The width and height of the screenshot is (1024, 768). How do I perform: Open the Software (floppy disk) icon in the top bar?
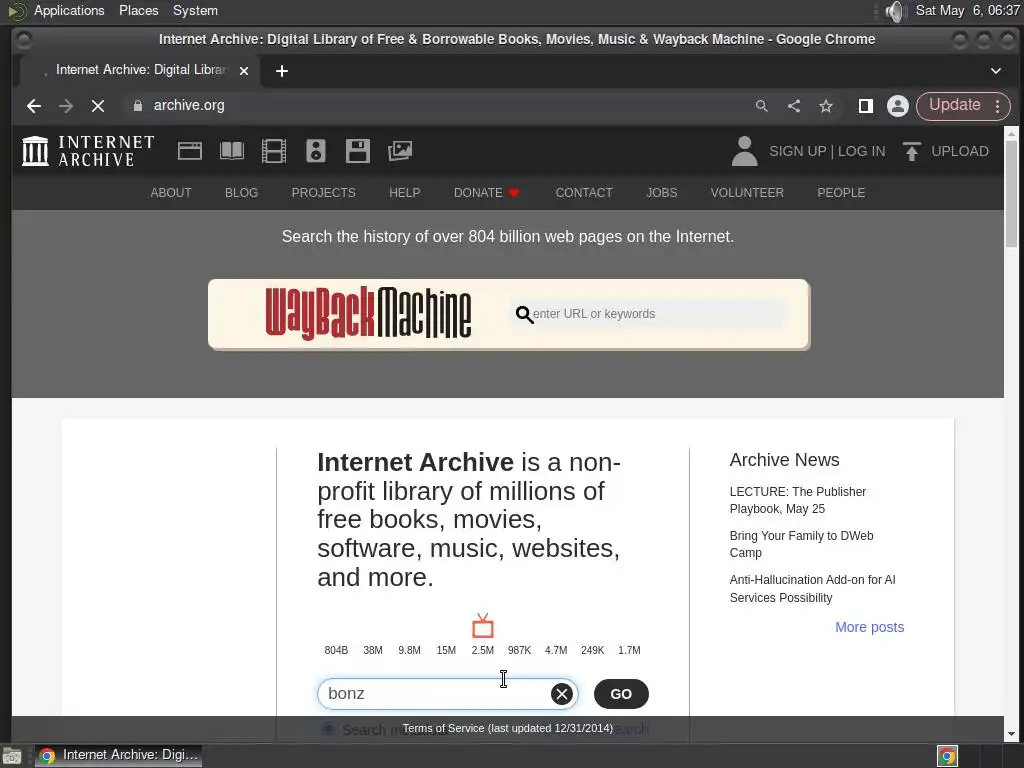coord(358,152)
